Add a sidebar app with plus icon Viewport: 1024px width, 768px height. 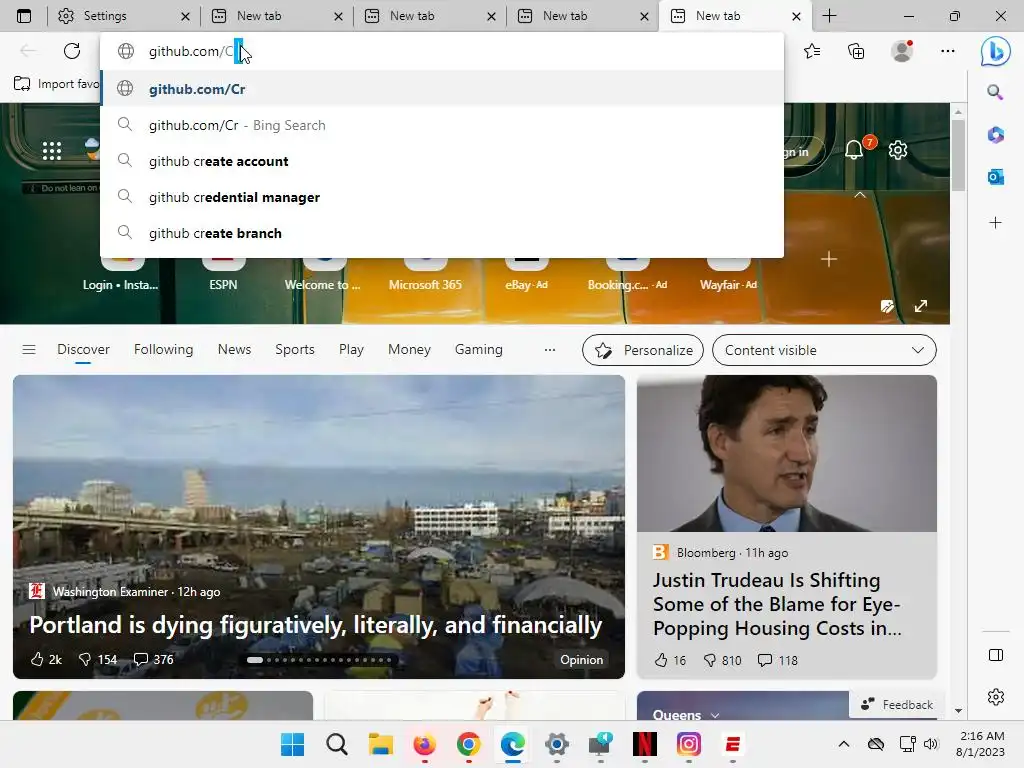[x=995, y=223]
